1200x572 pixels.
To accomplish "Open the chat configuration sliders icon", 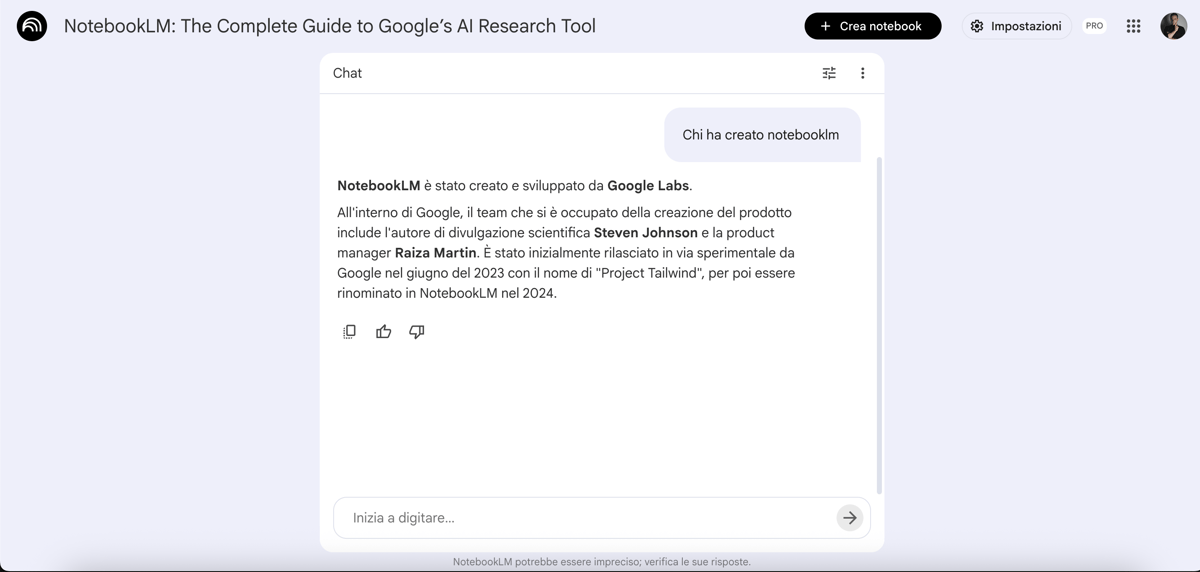I will tap(829, 73).
